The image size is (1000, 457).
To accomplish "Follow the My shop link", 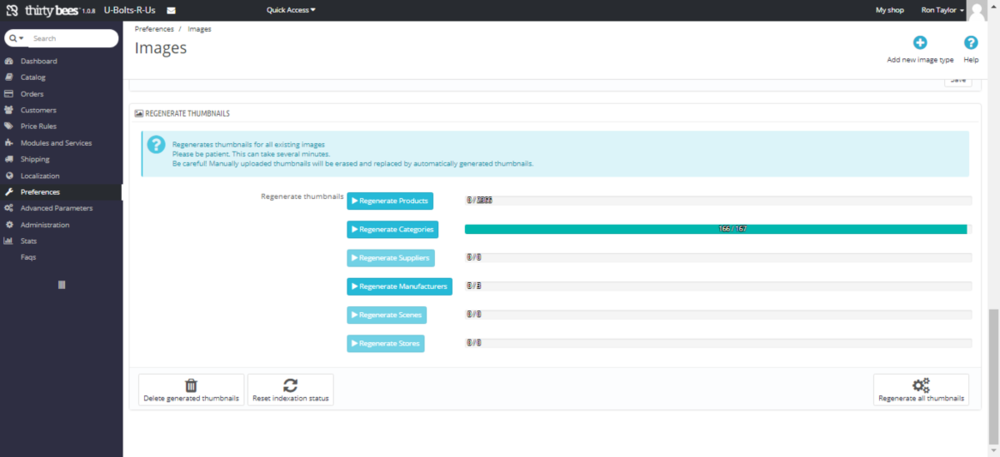I will coord(889,10).
